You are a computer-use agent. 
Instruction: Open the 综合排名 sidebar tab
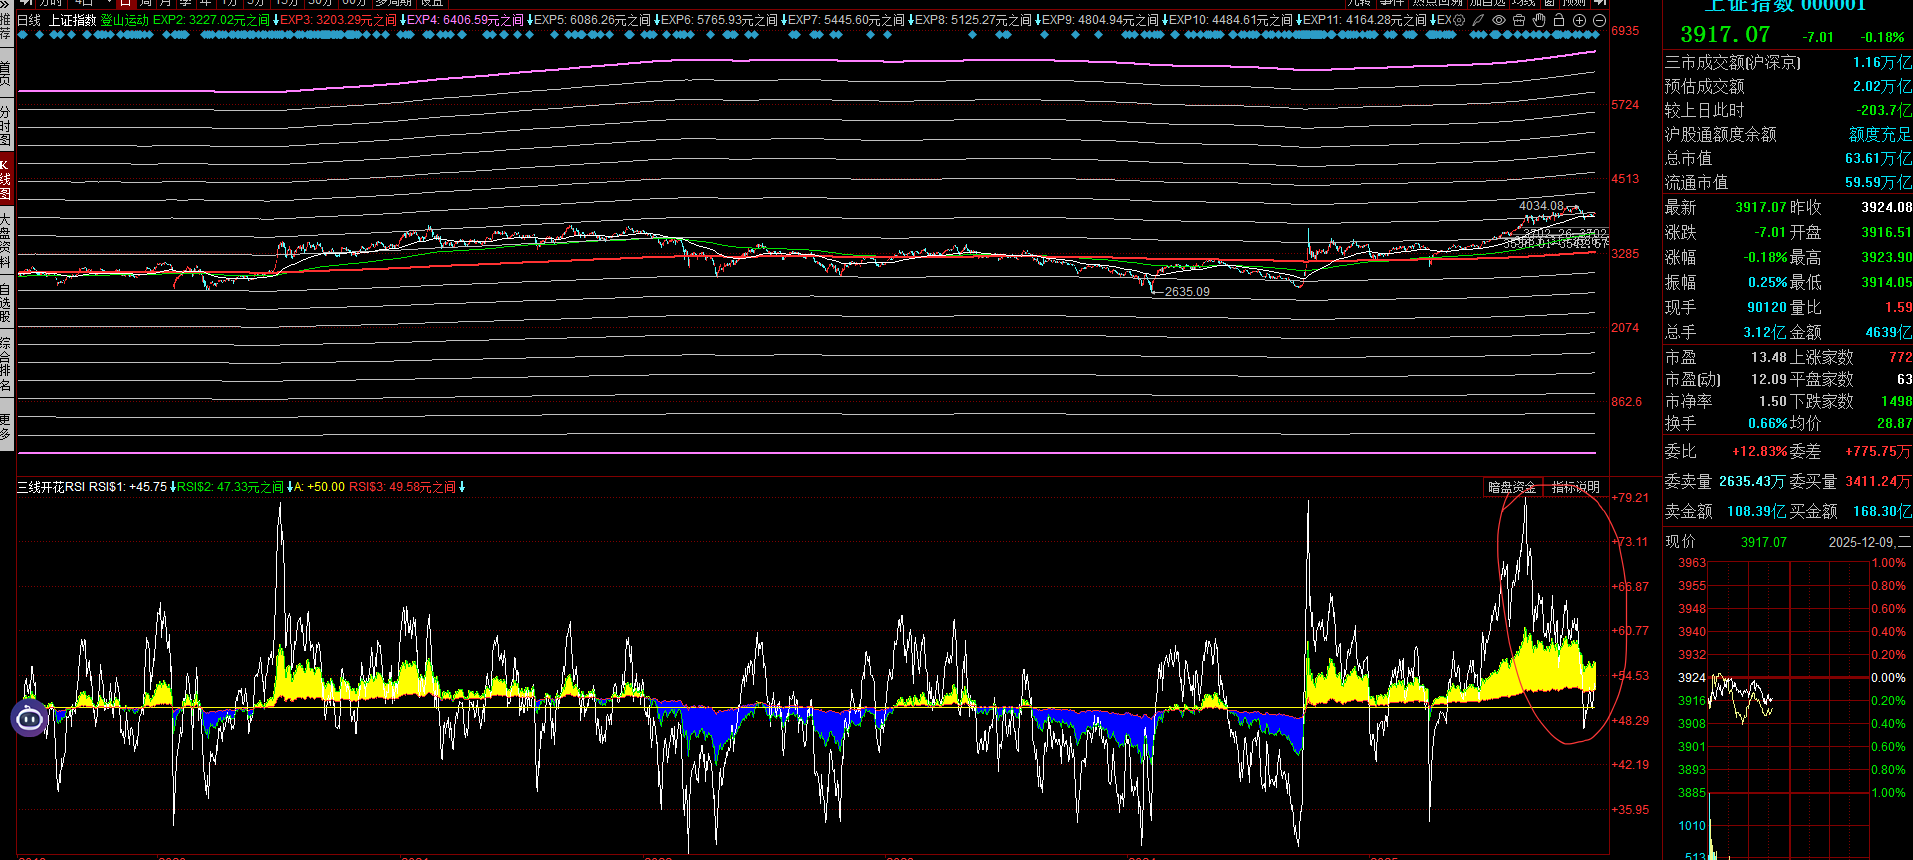6,364
